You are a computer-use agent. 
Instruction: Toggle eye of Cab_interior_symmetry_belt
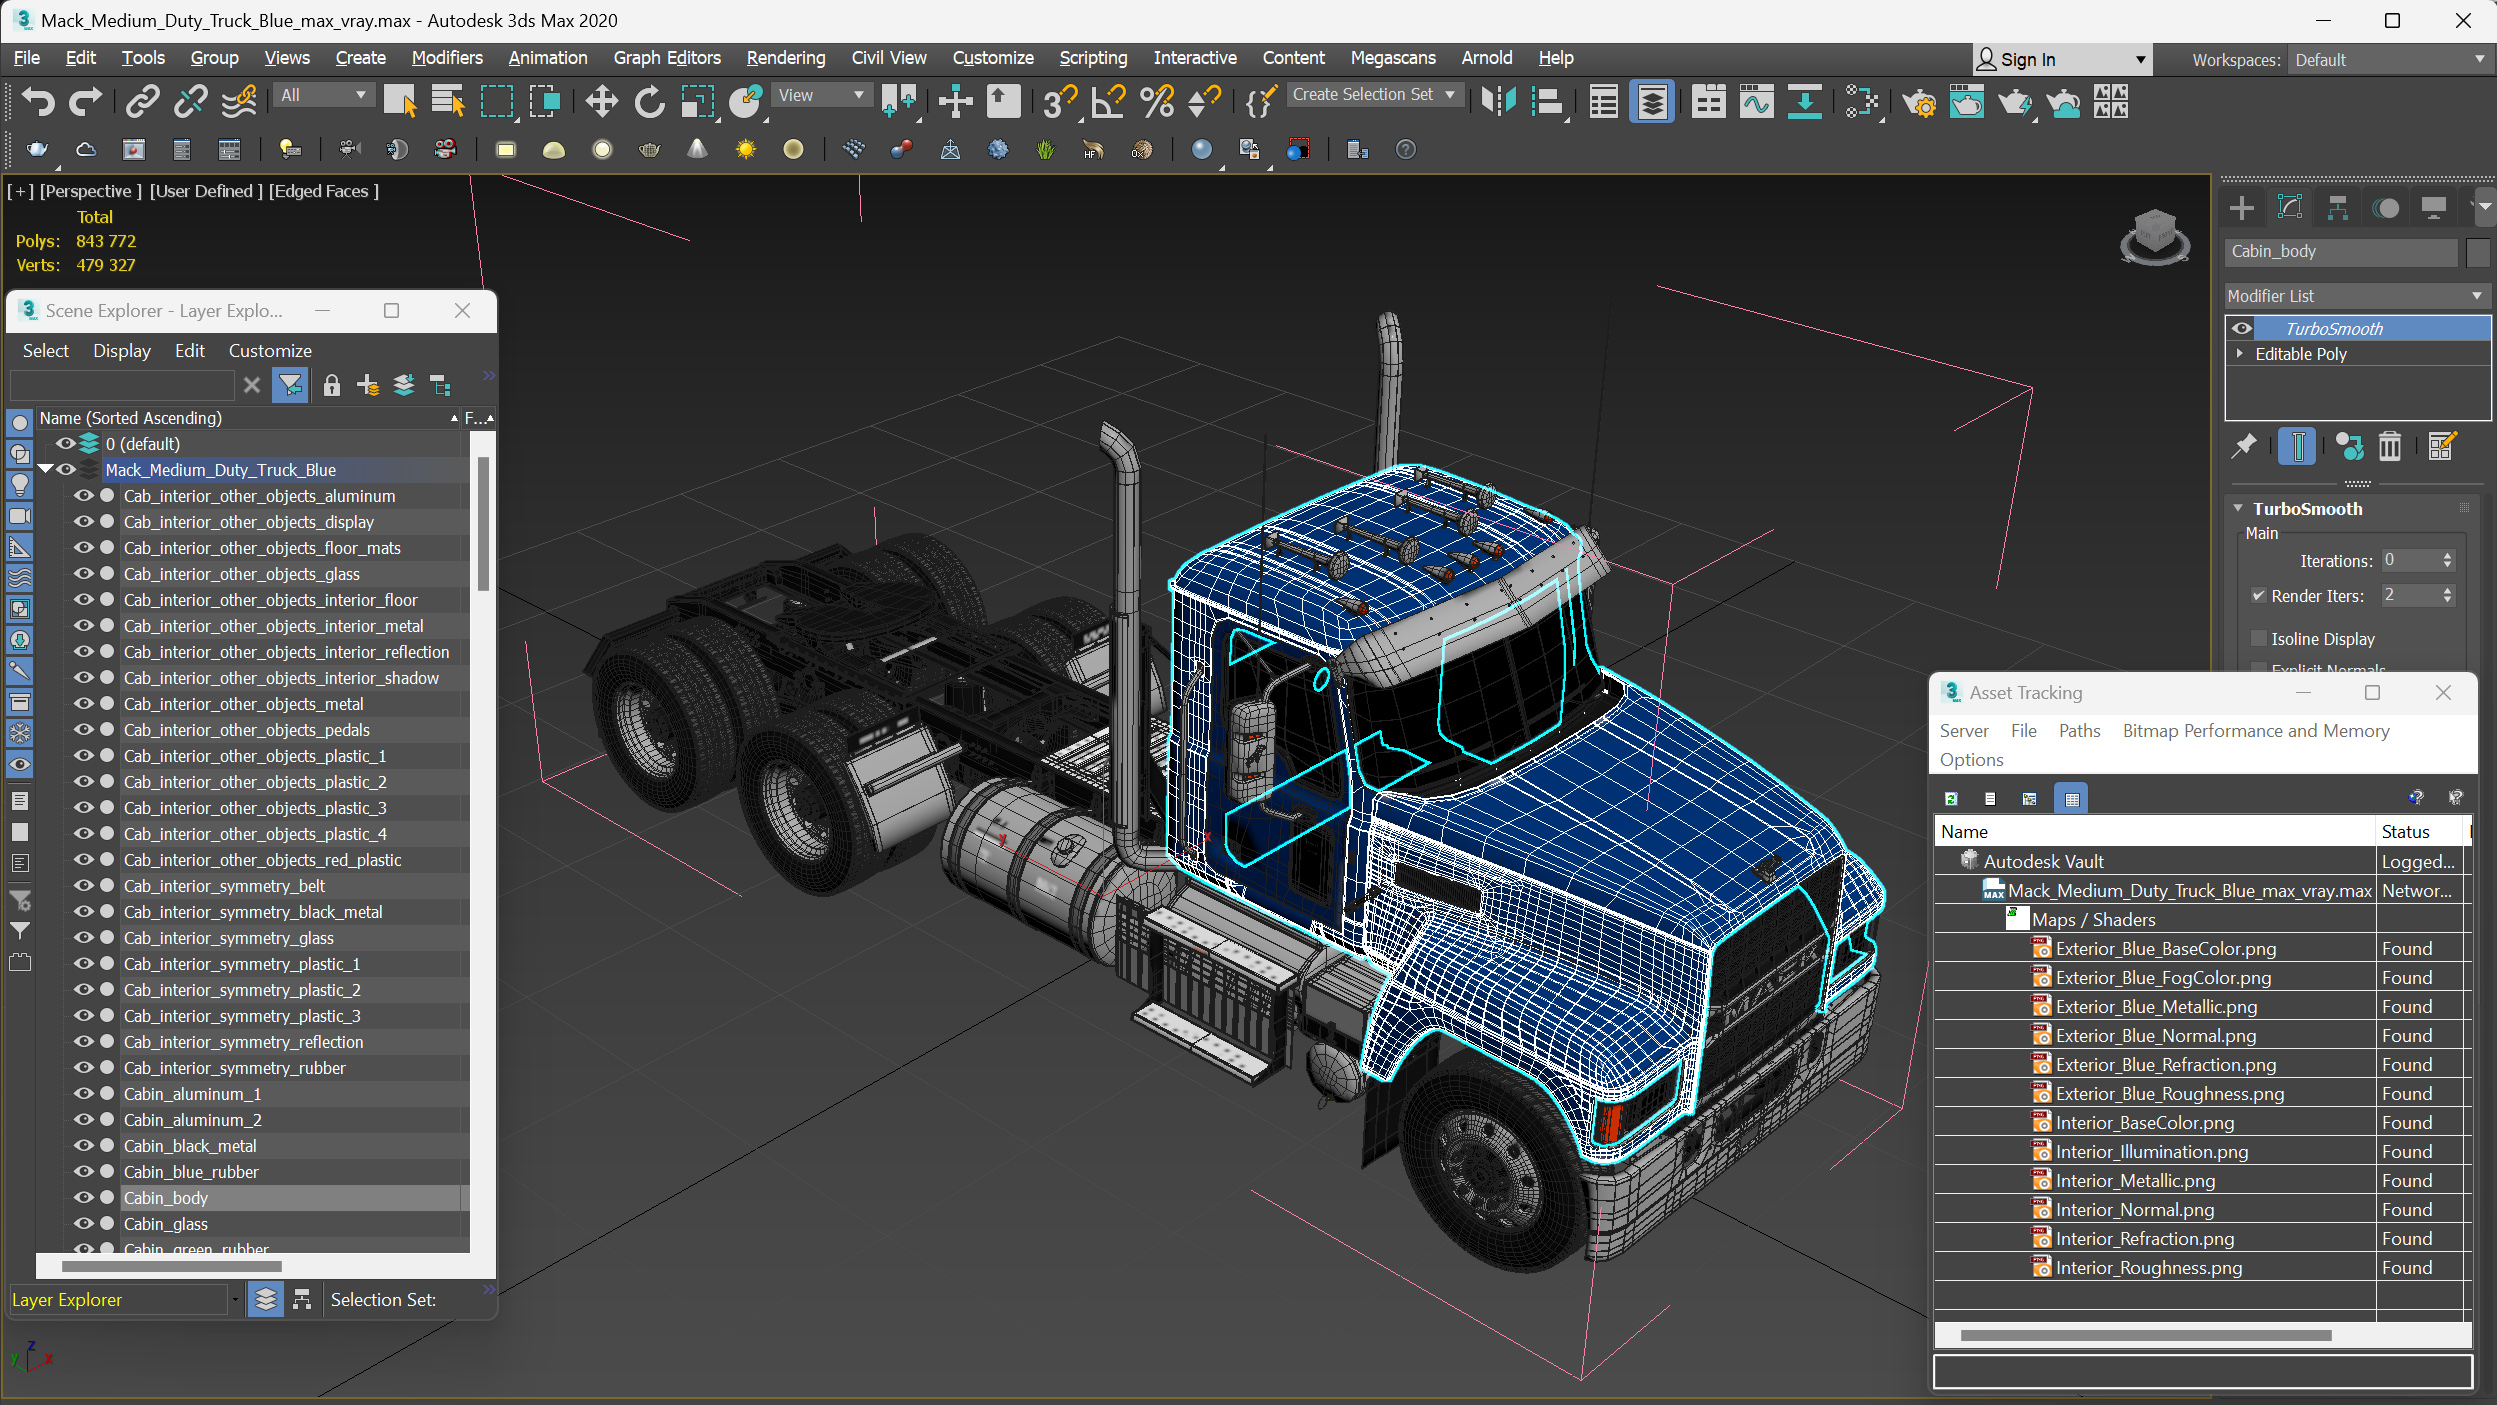(83, 885)
